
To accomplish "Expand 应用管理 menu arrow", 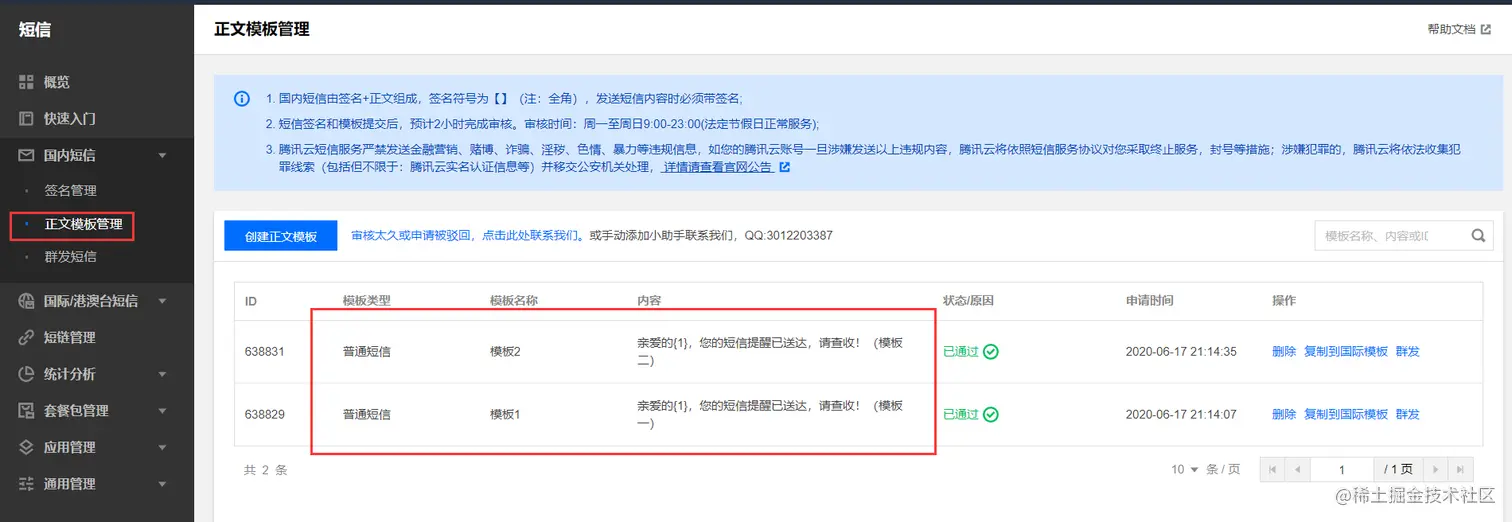I will (162, 448).
